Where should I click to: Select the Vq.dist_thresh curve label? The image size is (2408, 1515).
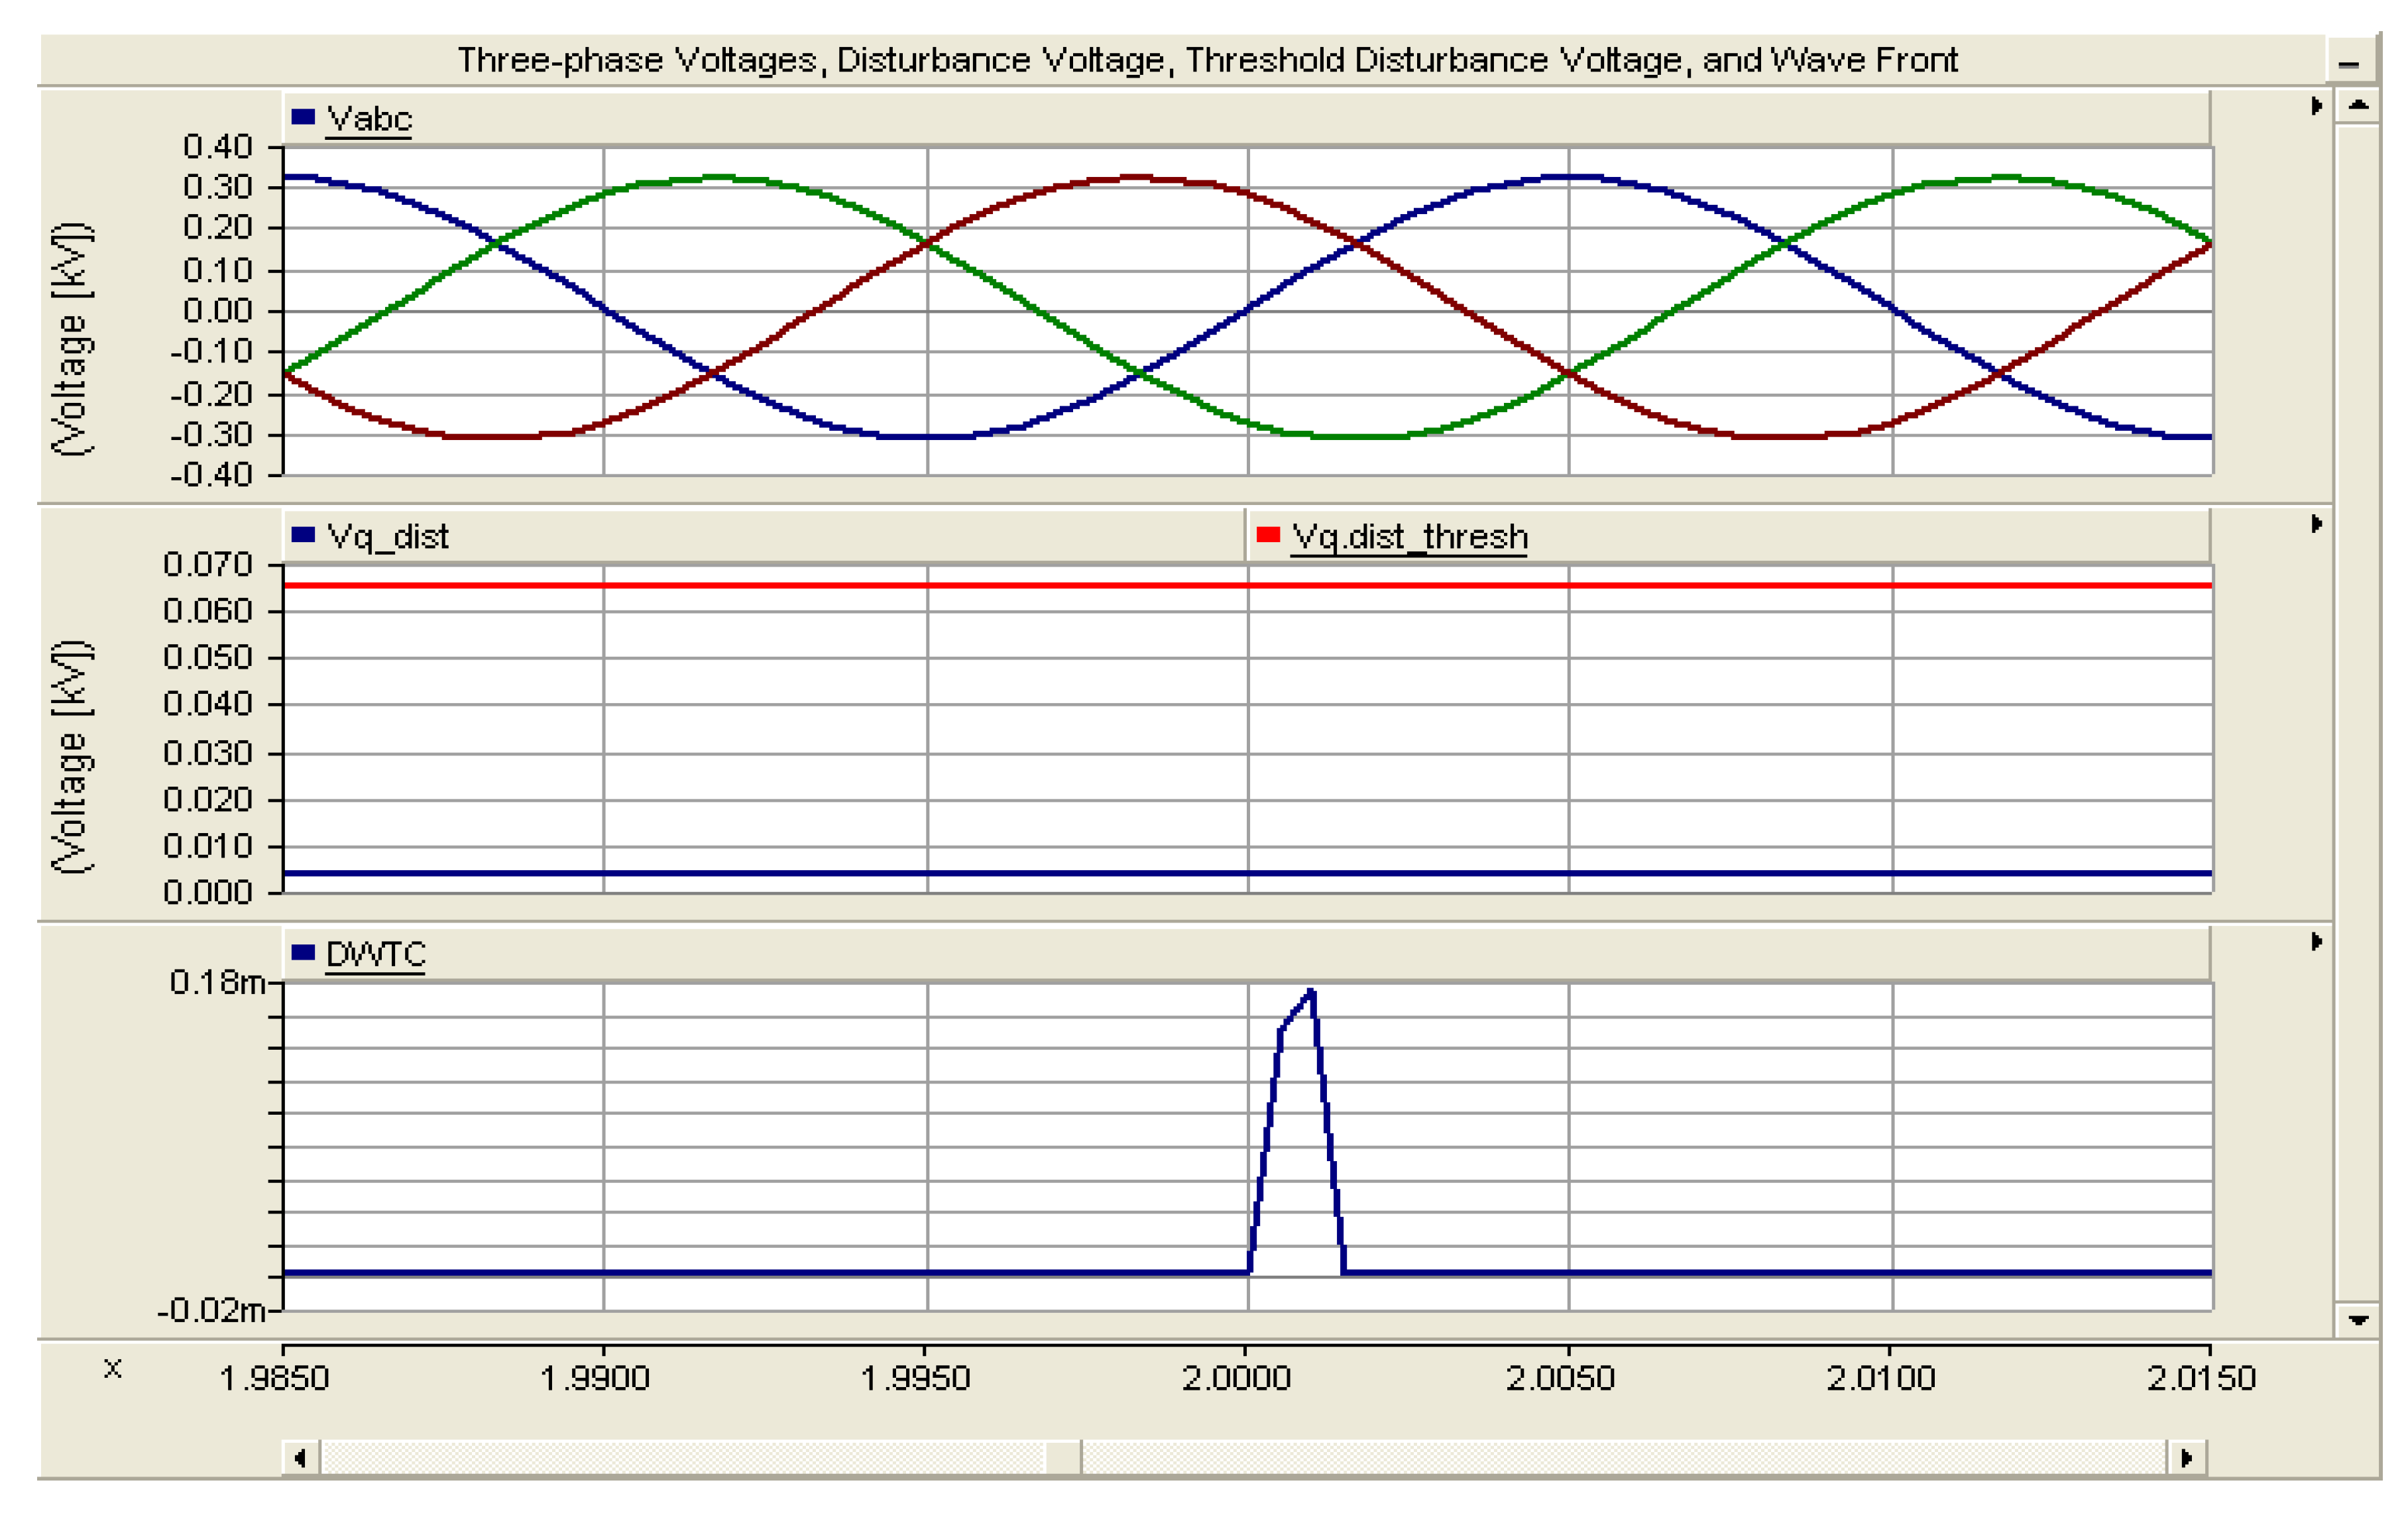coord(1409,537)
